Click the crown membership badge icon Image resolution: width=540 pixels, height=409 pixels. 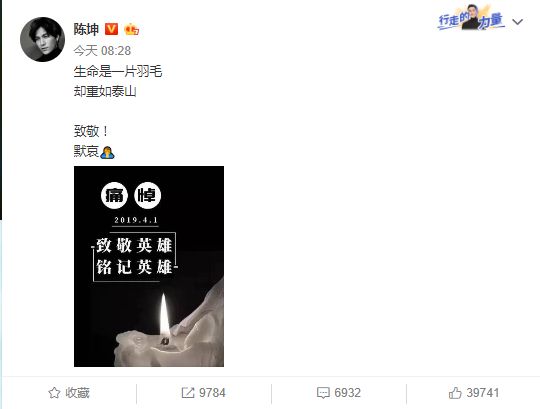coord(132,30)
